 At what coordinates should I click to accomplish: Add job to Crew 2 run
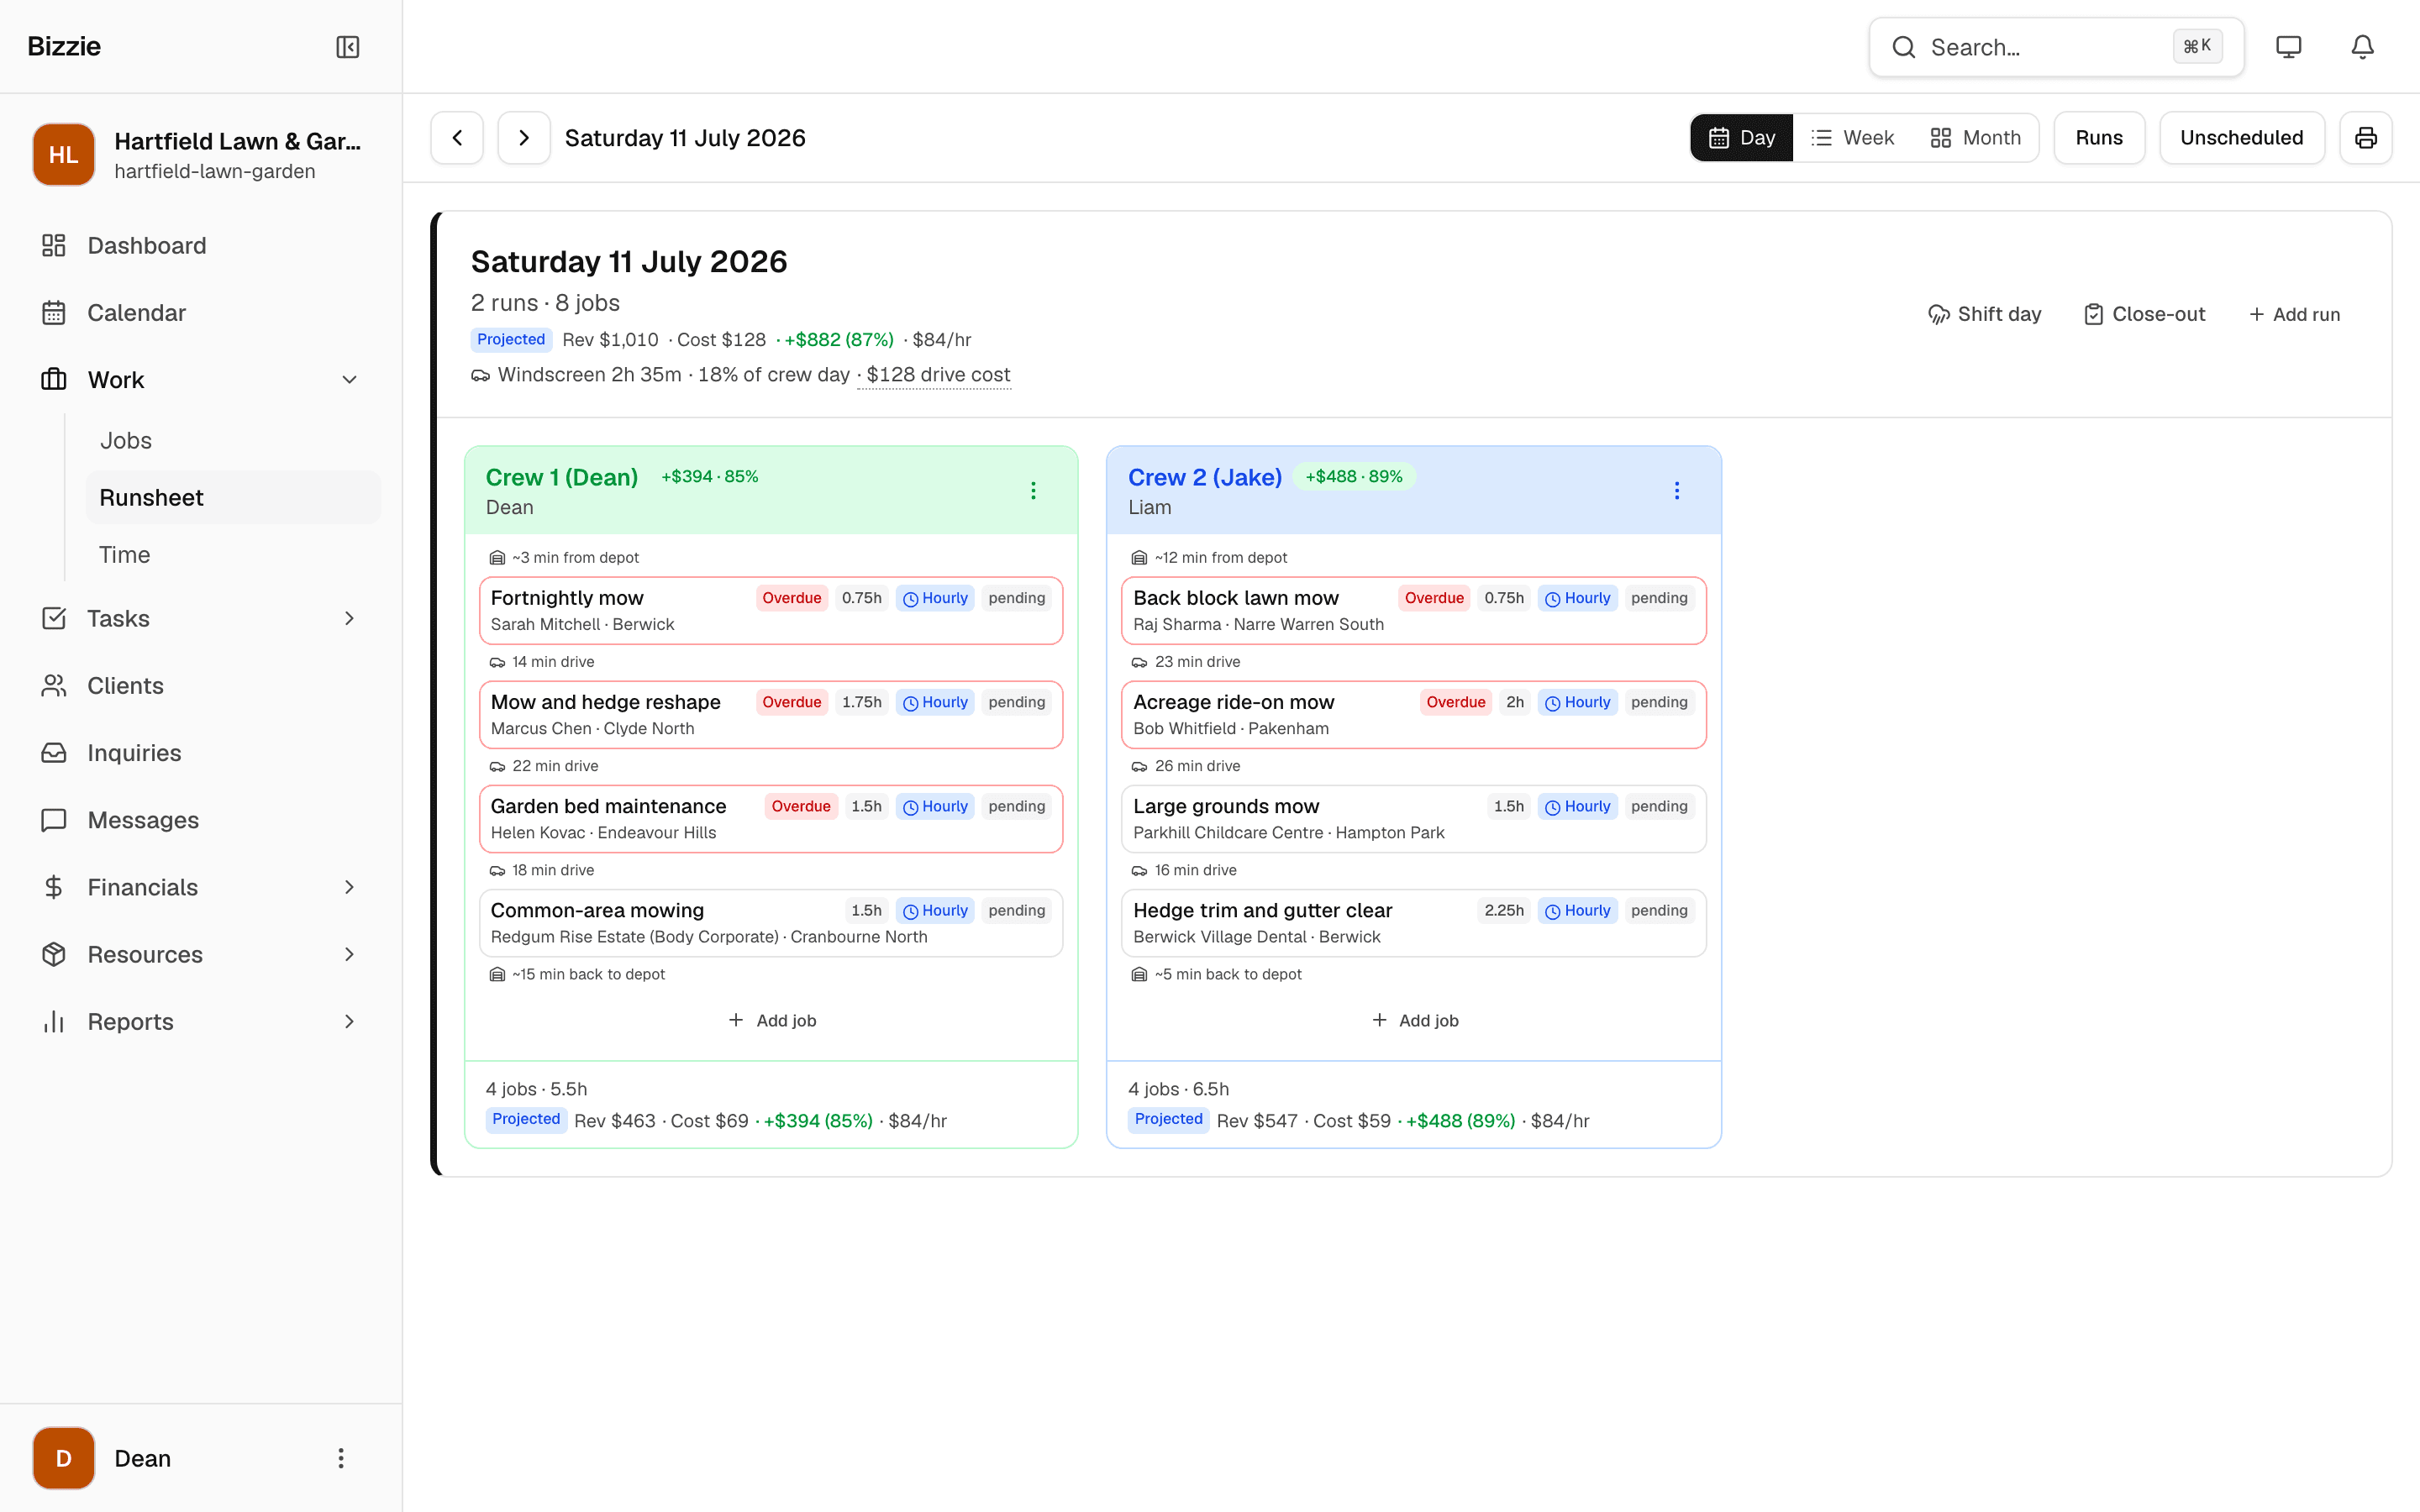1414,1020
